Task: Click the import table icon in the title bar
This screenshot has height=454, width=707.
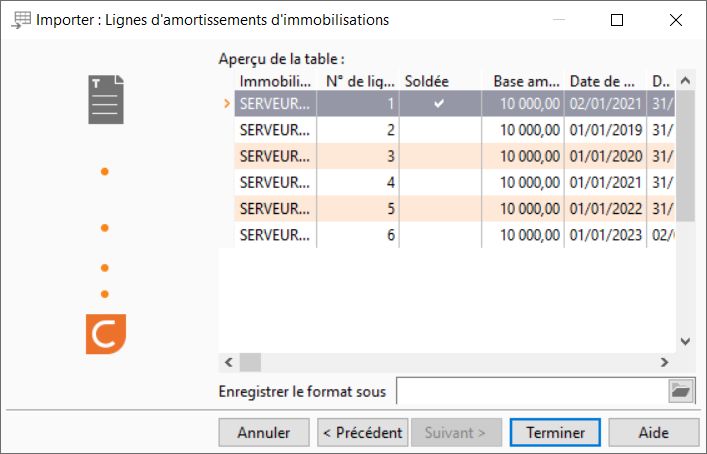Action: click(x=21, y=20)
